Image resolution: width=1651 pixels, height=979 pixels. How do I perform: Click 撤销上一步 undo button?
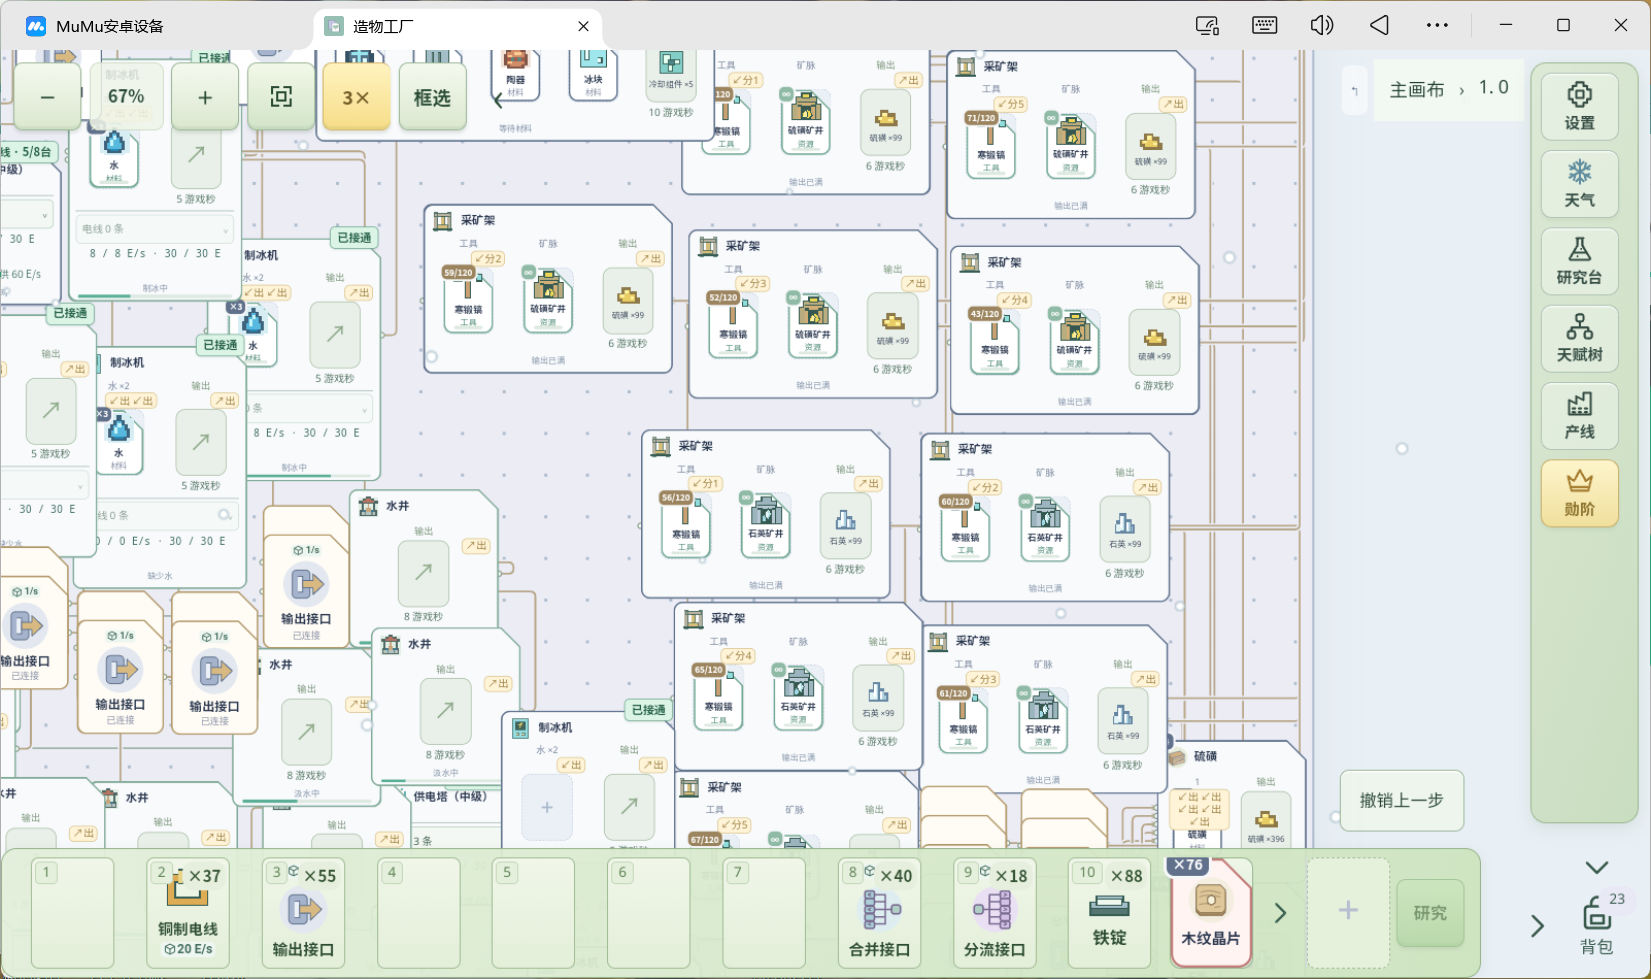coord(1401,800)
